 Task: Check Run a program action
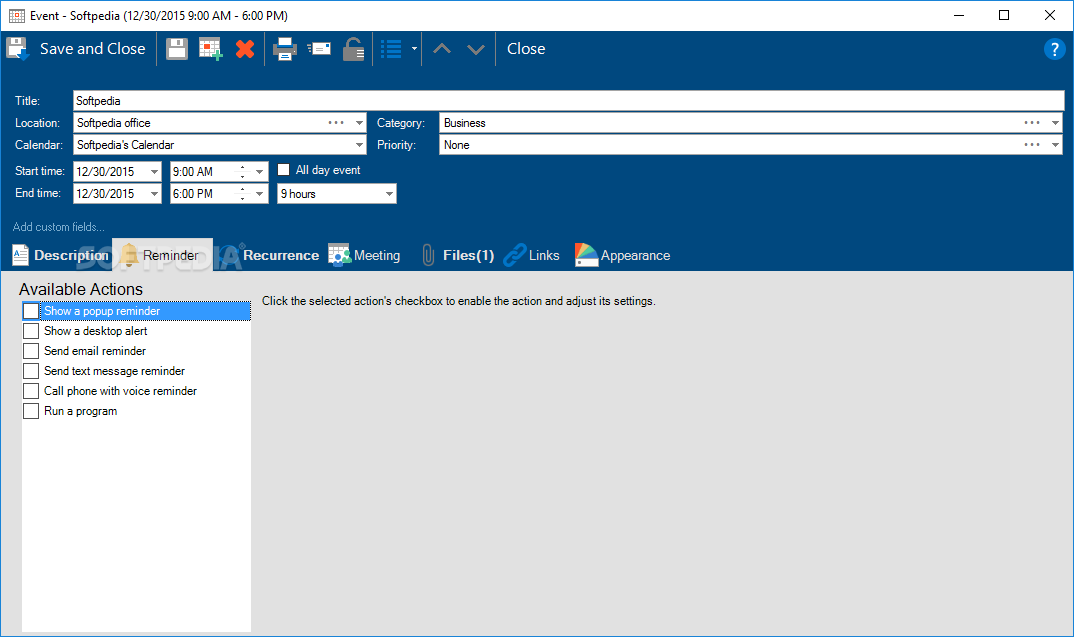click(x=31, y=411)
